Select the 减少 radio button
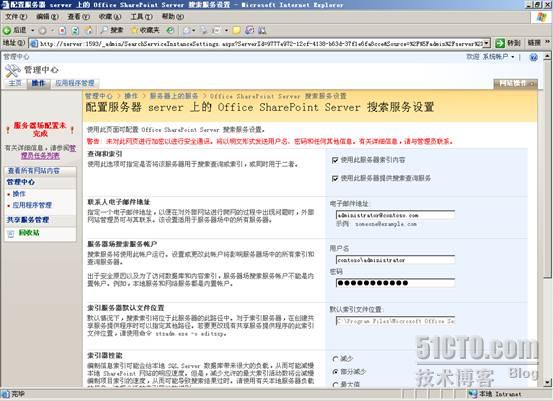 [335, 359]
